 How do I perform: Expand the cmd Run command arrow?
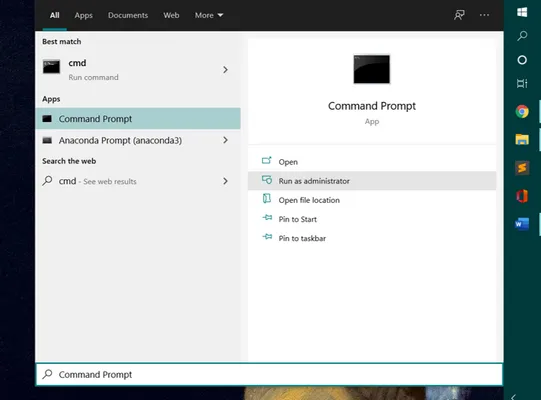pos(225,70)
